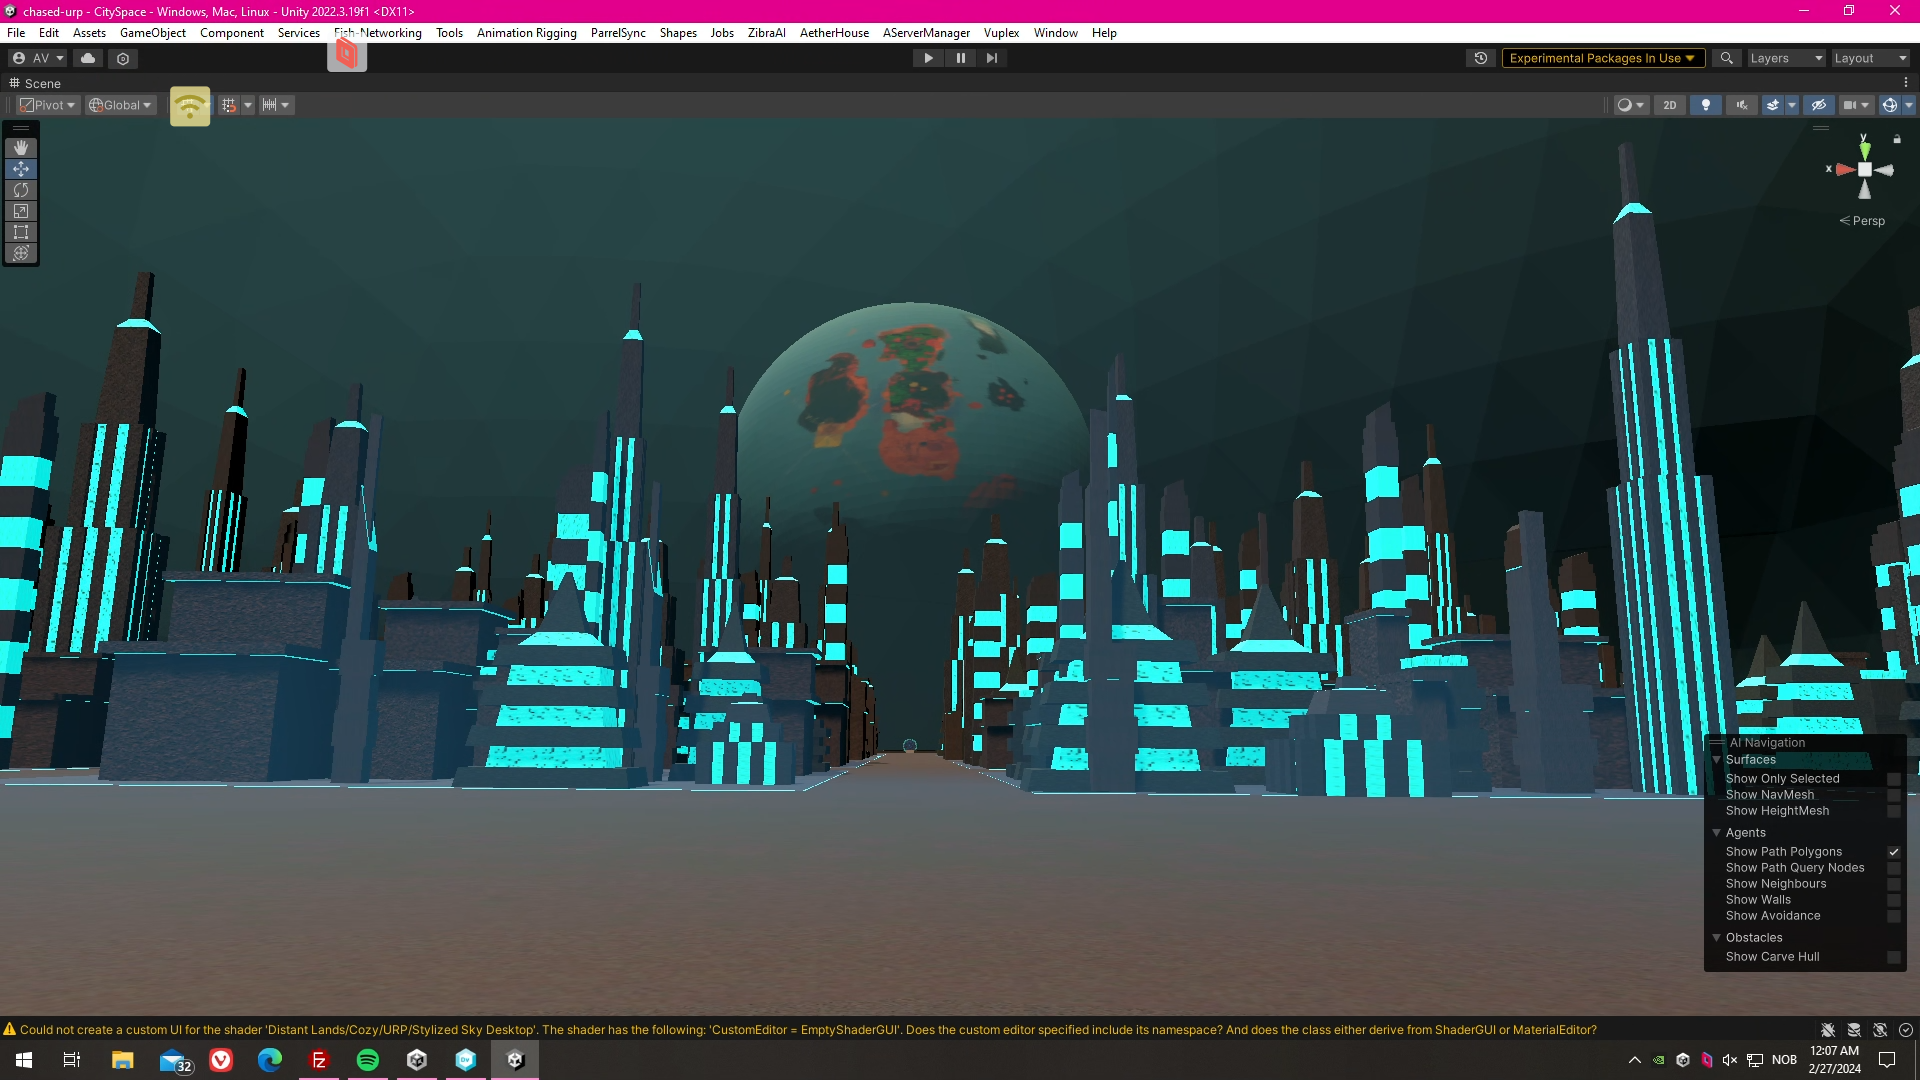Image resolution: width=1920 pixels, height=1080 pixels.
Task: Toggle scene audio mute icon
Action: (1741, 105)
